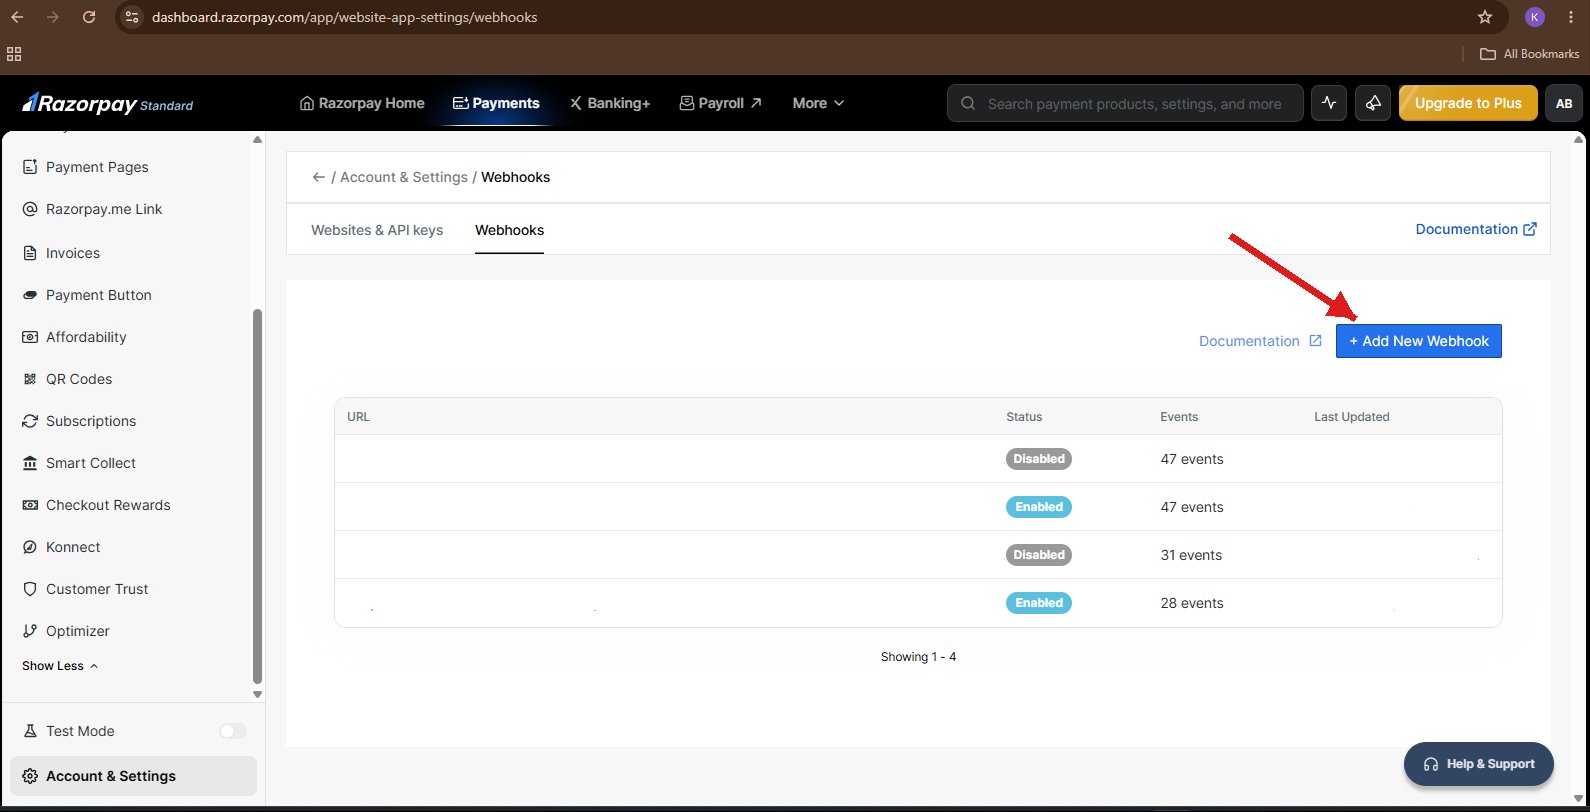Viewport: 1590px width, 812px height.
Task: Click Account & Settings breadcrumb link
Action: pyautogui.click(x=404, y=177)
